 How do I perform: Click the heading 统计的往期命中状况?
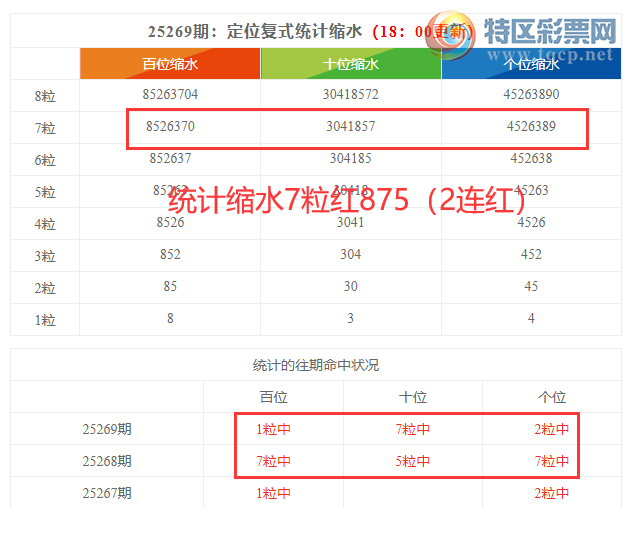(316, 365)
